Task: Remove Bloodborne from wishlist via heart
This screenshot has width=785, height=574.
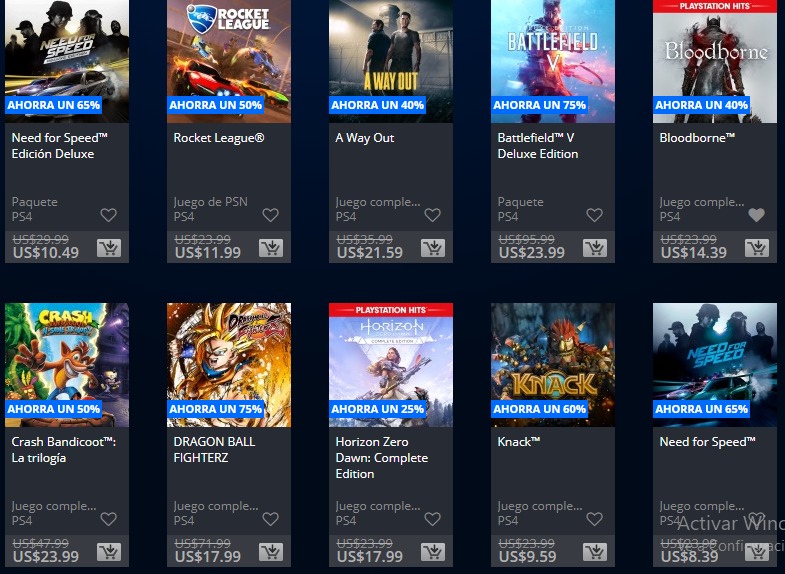Action: [756, 215]
